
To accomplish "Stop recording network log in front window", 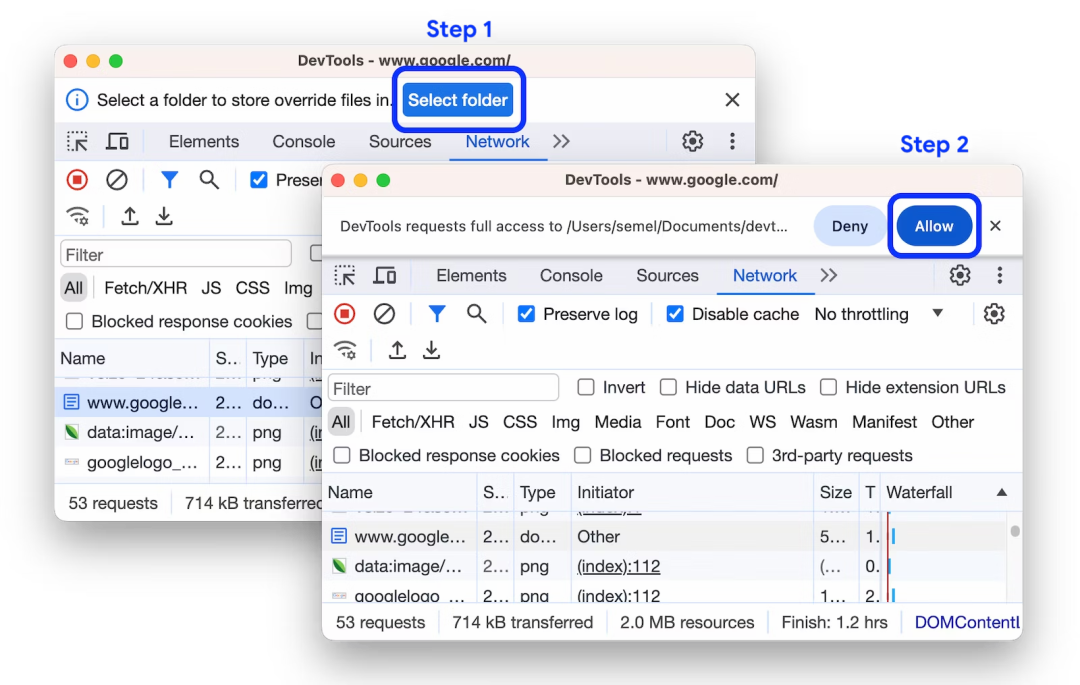I will (344, 314).
